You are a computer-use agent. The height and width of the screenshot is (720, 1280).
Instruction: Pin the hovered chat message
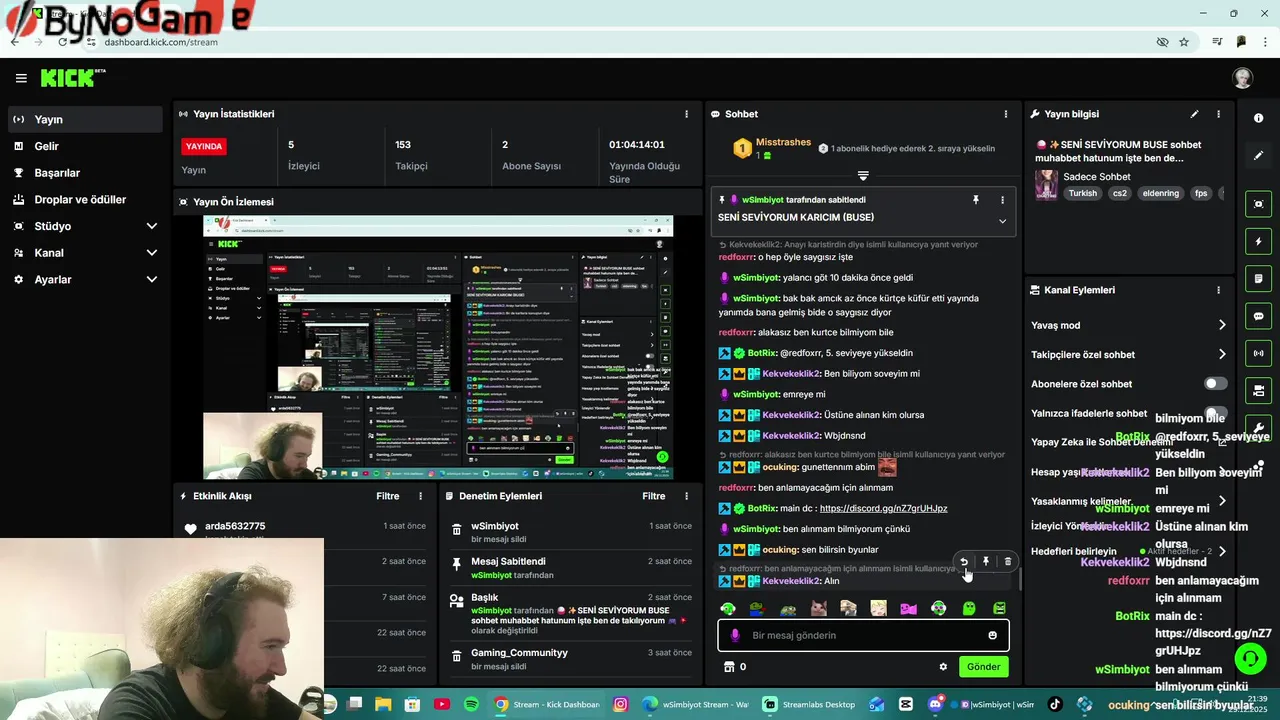(986, 562)
